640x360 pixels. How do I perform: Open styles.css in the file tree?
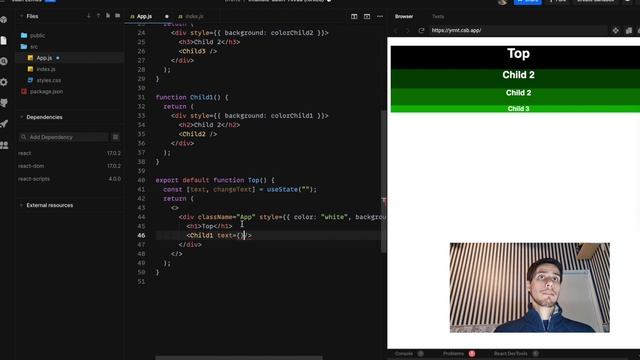(49, 80)
